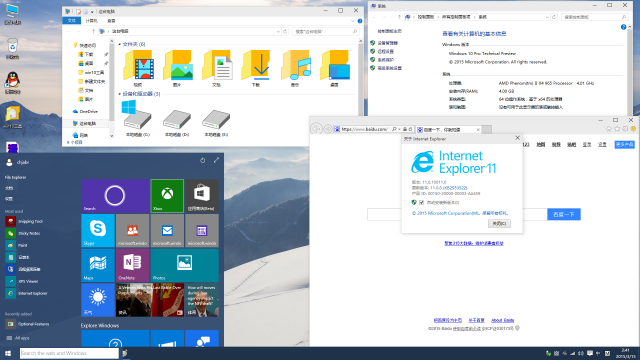640x360 pixels.
Task: Launch the green Xbox tile
Action: pos(167,196)
